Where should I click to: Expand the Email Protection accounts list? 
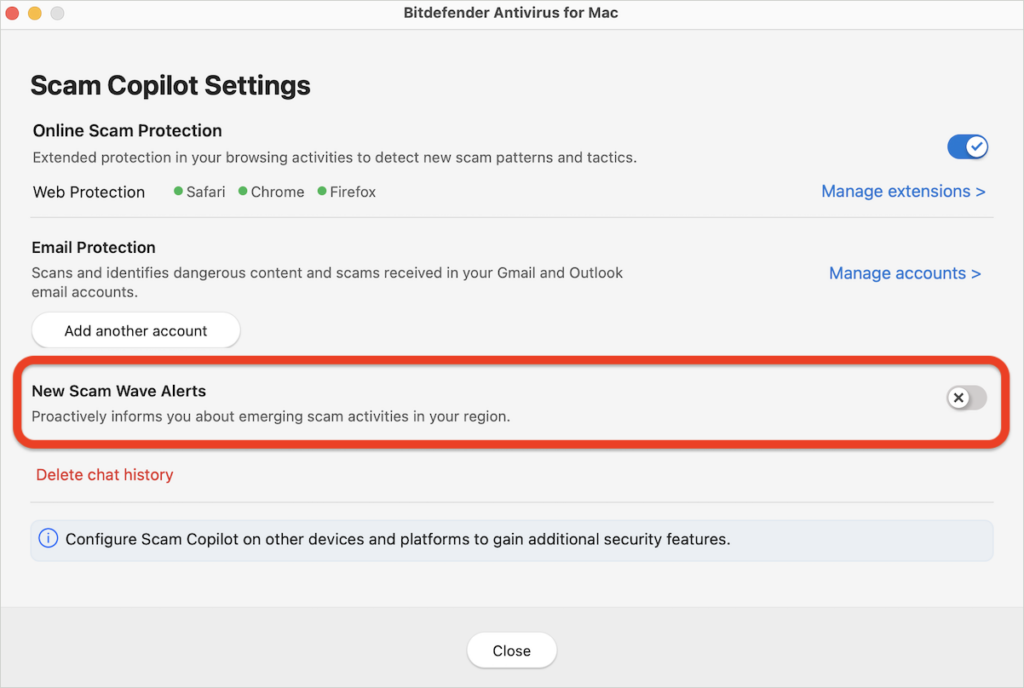(x=135, y=330)
